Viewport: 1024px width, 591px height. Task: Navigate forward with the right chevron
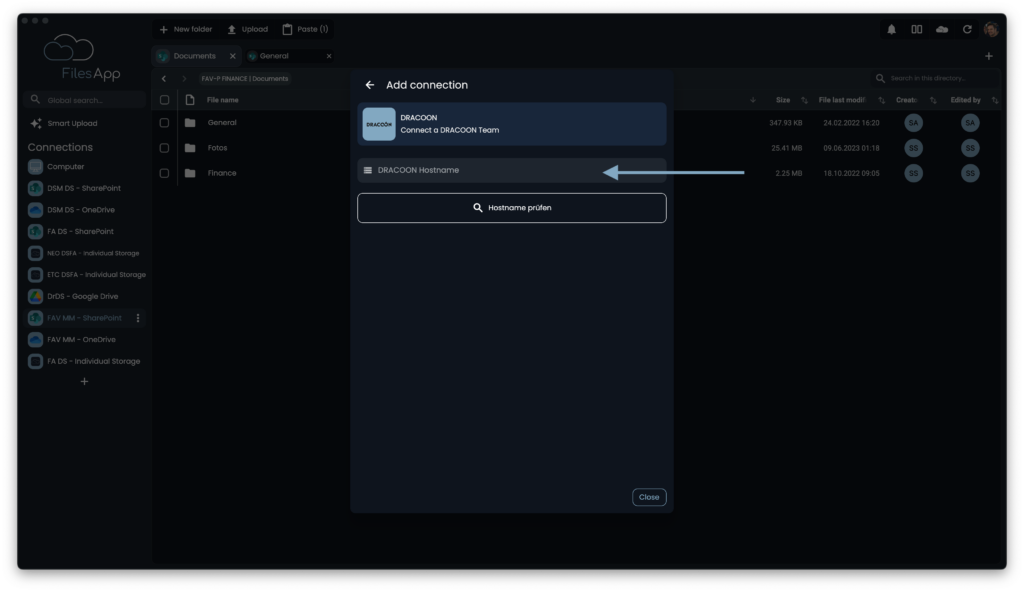pyautogui.click(x=184, y=79)
